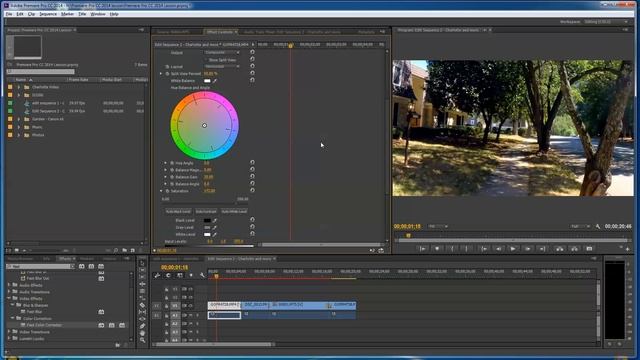640x360 pixels.
Task: Expand the Video Transitions folder
Action: (x=9, y=332)
